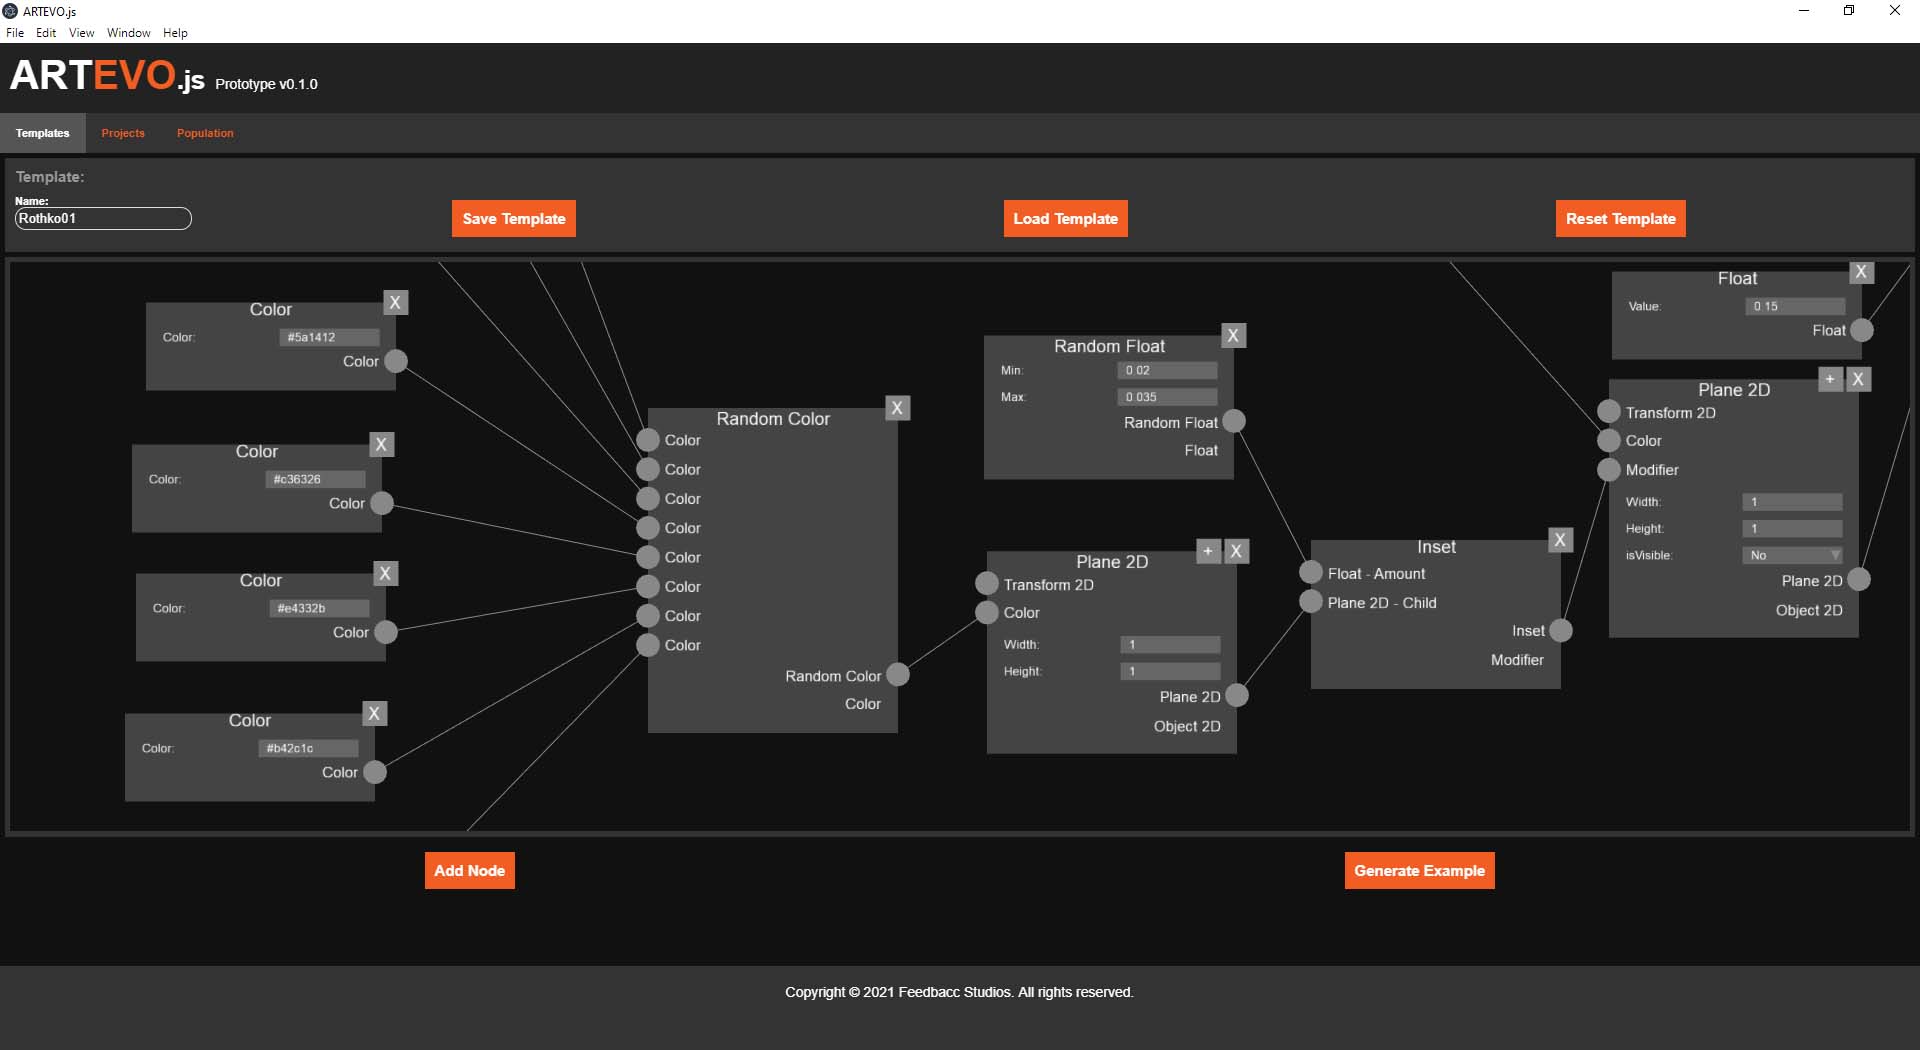The width and height of the screenshot is (1920, 1050).
Task: Click the Modifier input port on Plane 2D
Action: point(1609,470)
